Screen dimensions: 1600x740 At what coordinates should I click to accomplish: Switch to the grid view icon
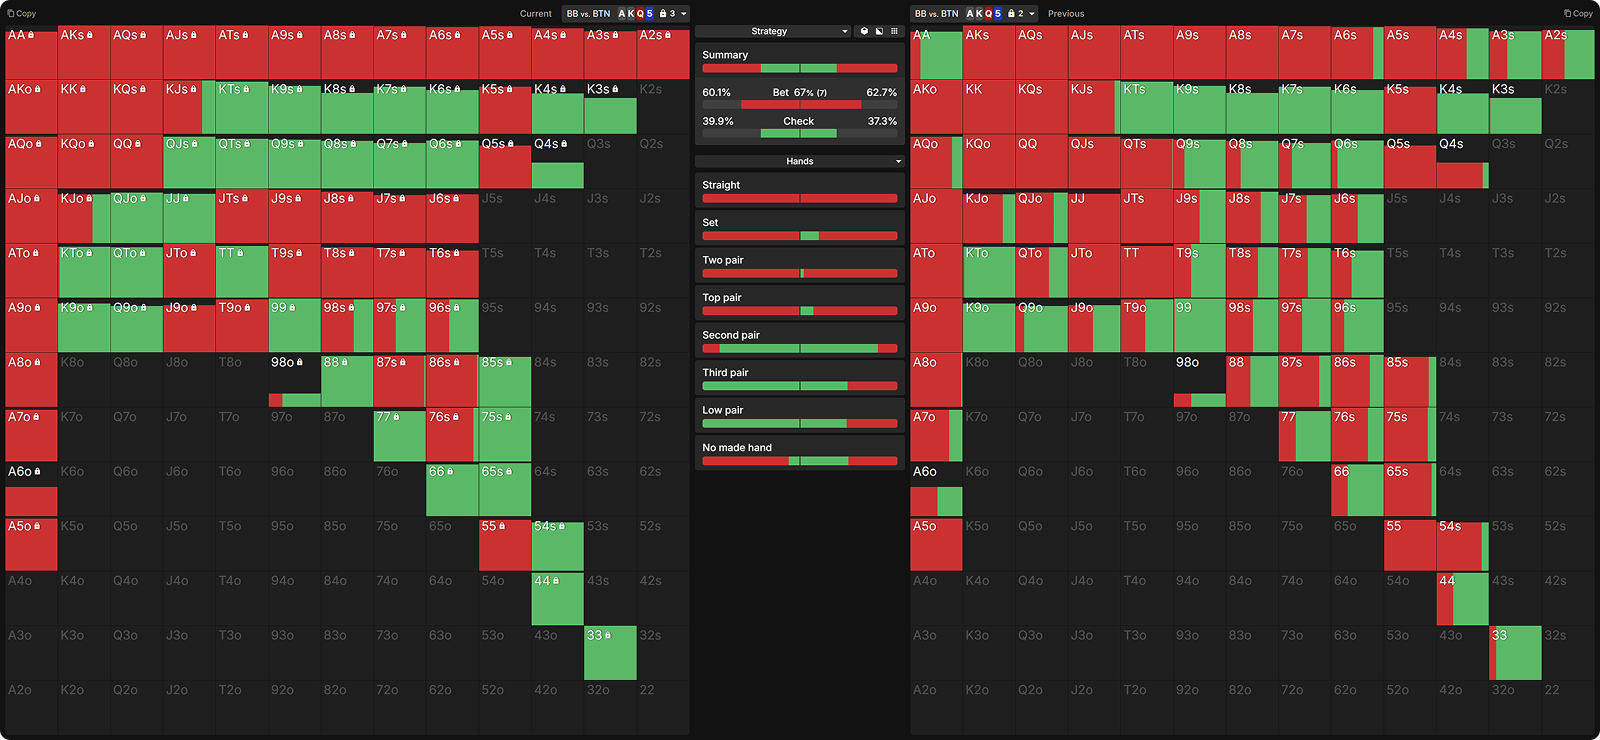point(894,31)
